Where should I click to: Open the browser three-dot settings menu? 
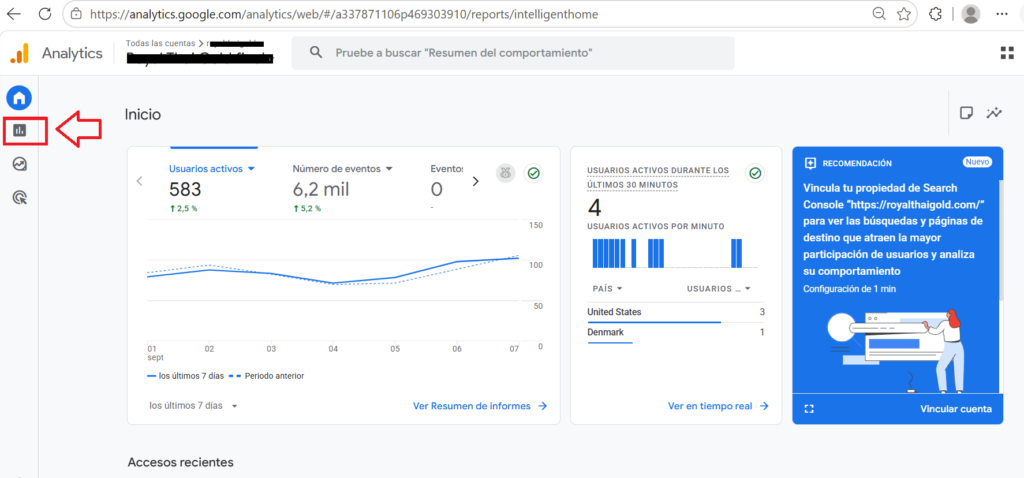point(1001,14)
